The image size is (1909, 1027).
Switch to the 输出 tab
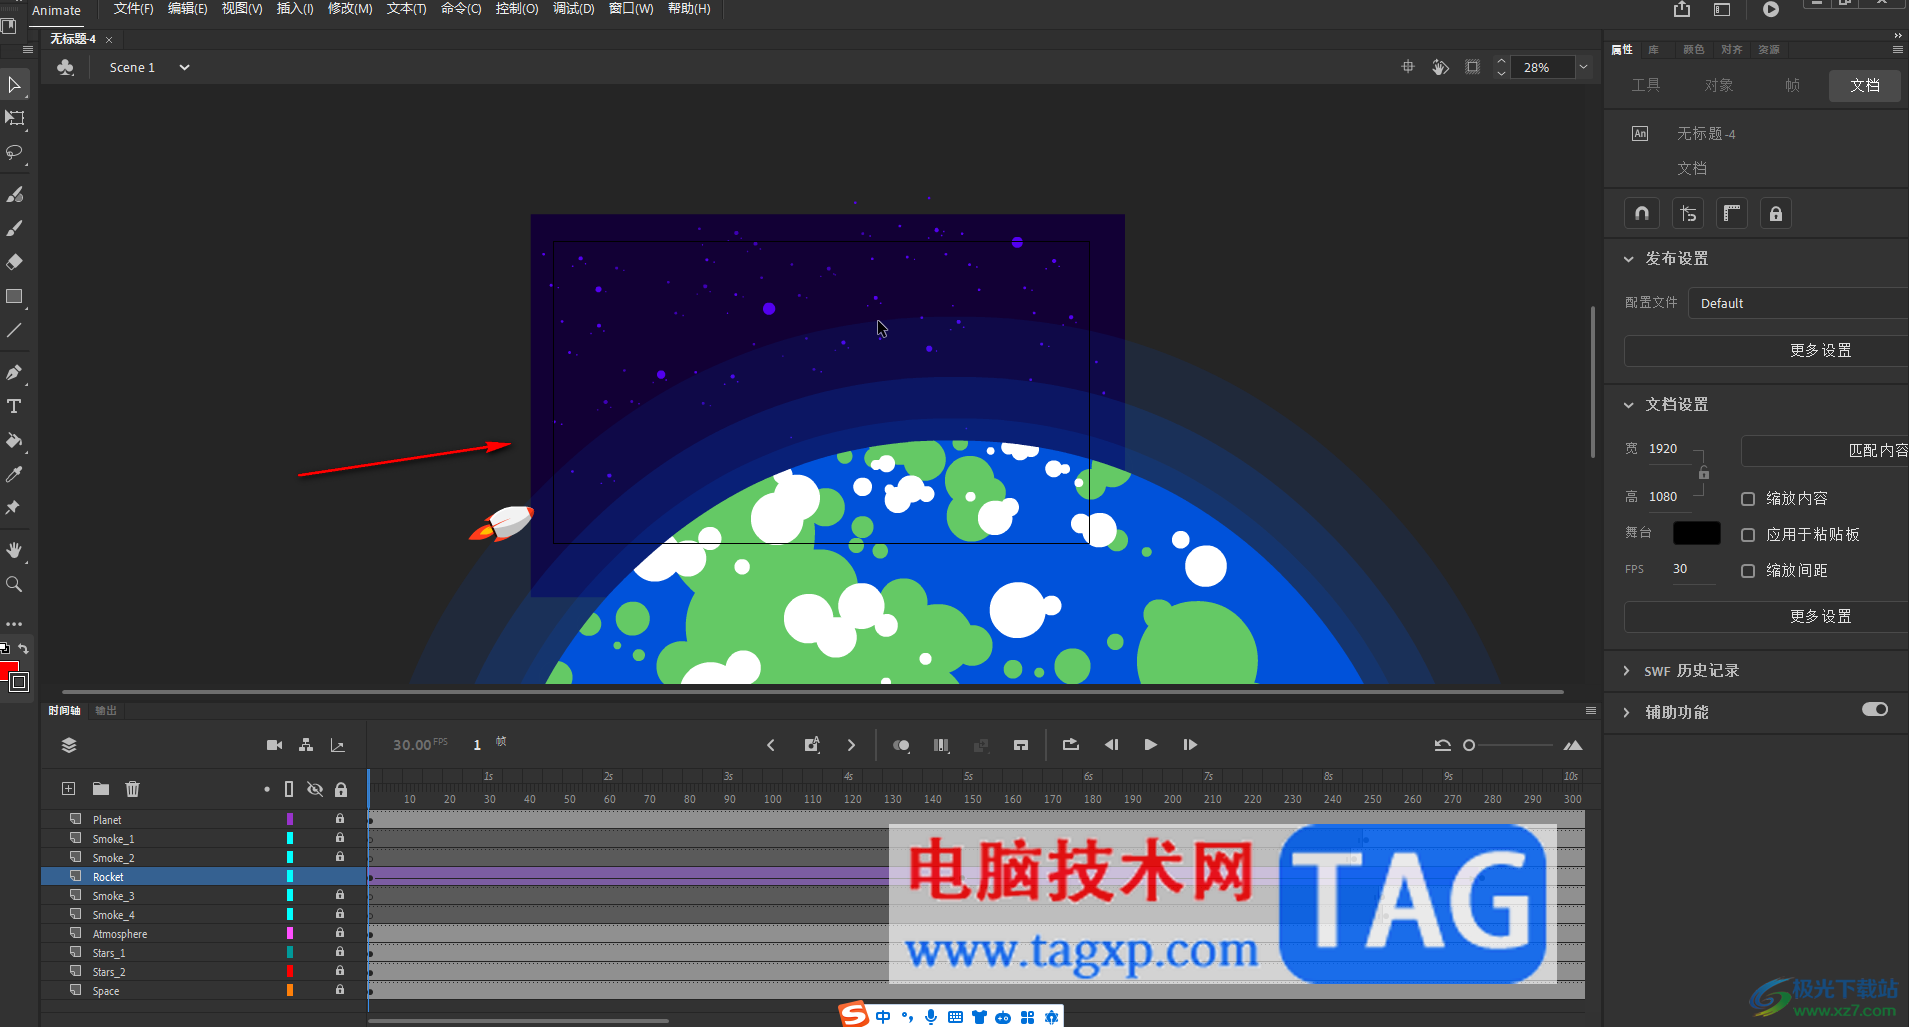[x=106, y=711]
